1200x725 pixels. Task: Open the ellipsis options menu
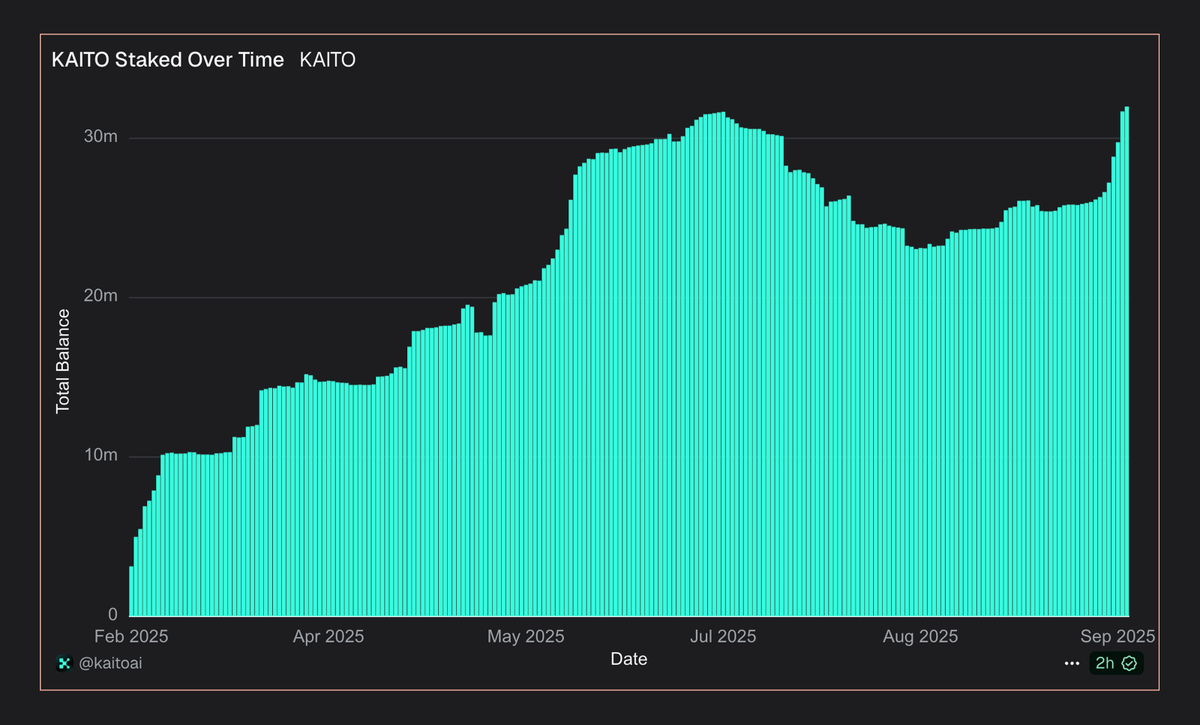[x=1072, y=663]
